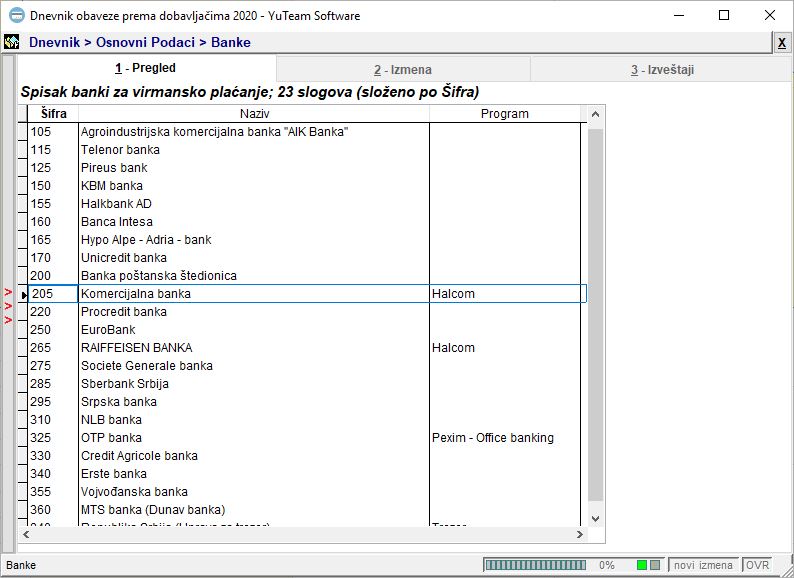Click scroll down arrow of the bank list
The height and width of the screenshot is (578, 794).
click(596, 519)
